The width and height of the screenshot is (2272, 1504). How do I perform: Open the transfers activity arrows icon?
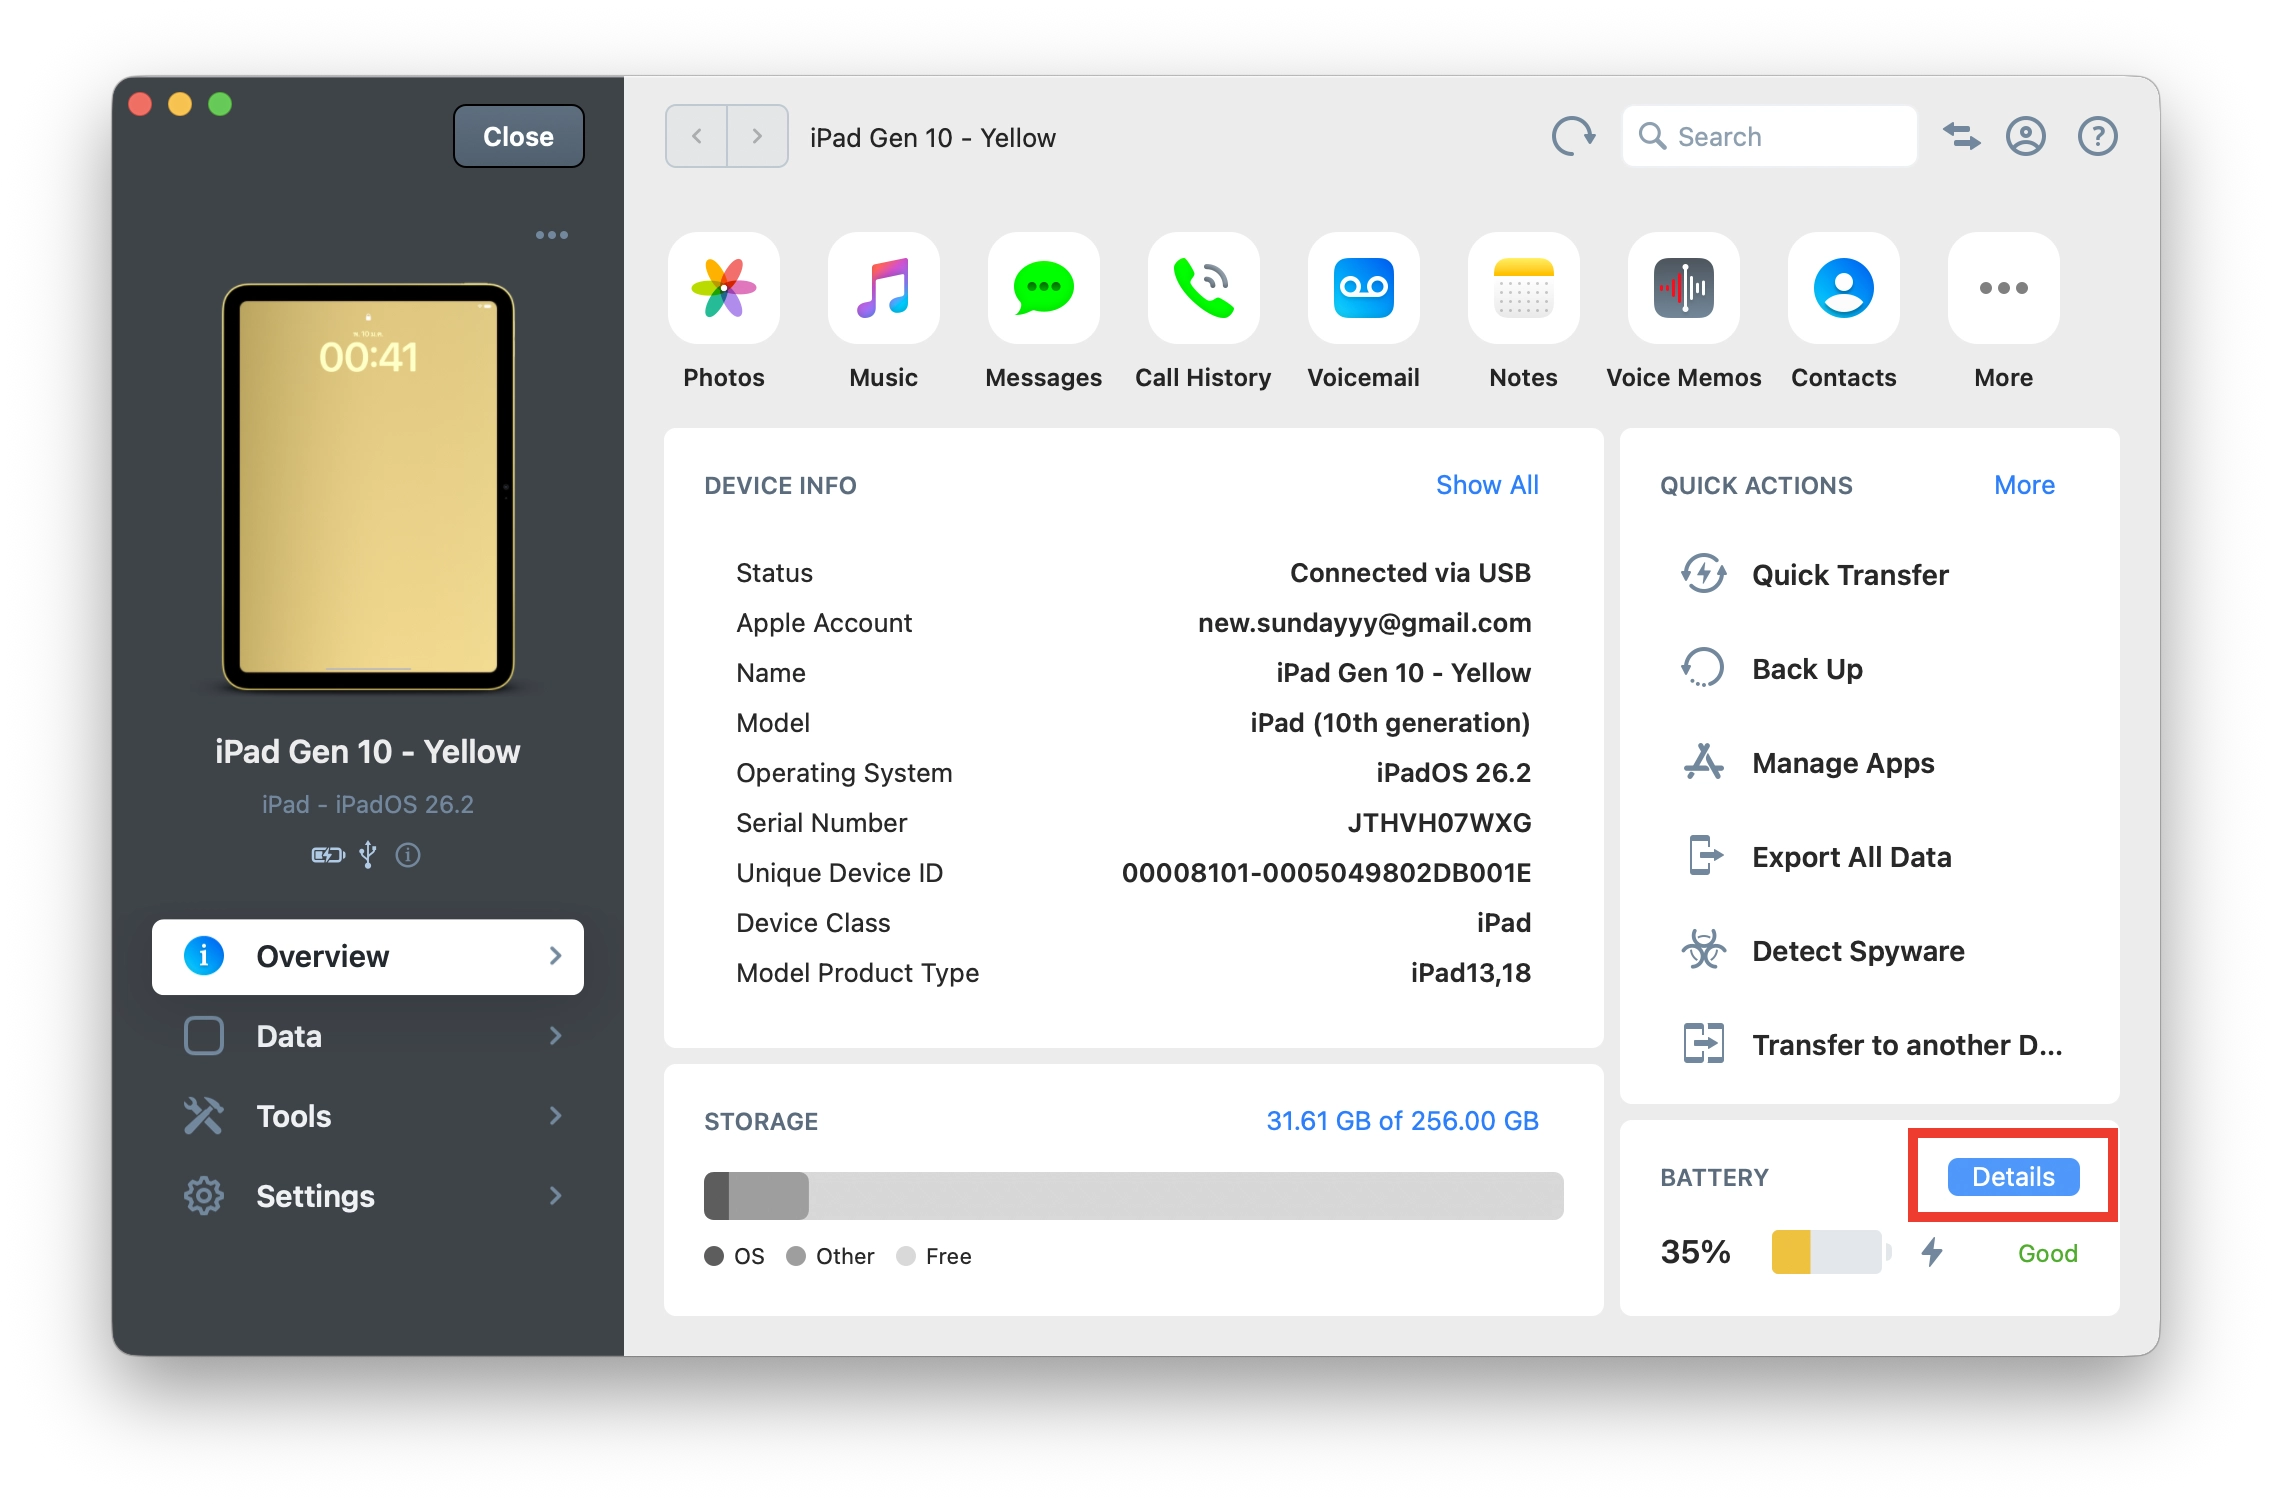1961,136
